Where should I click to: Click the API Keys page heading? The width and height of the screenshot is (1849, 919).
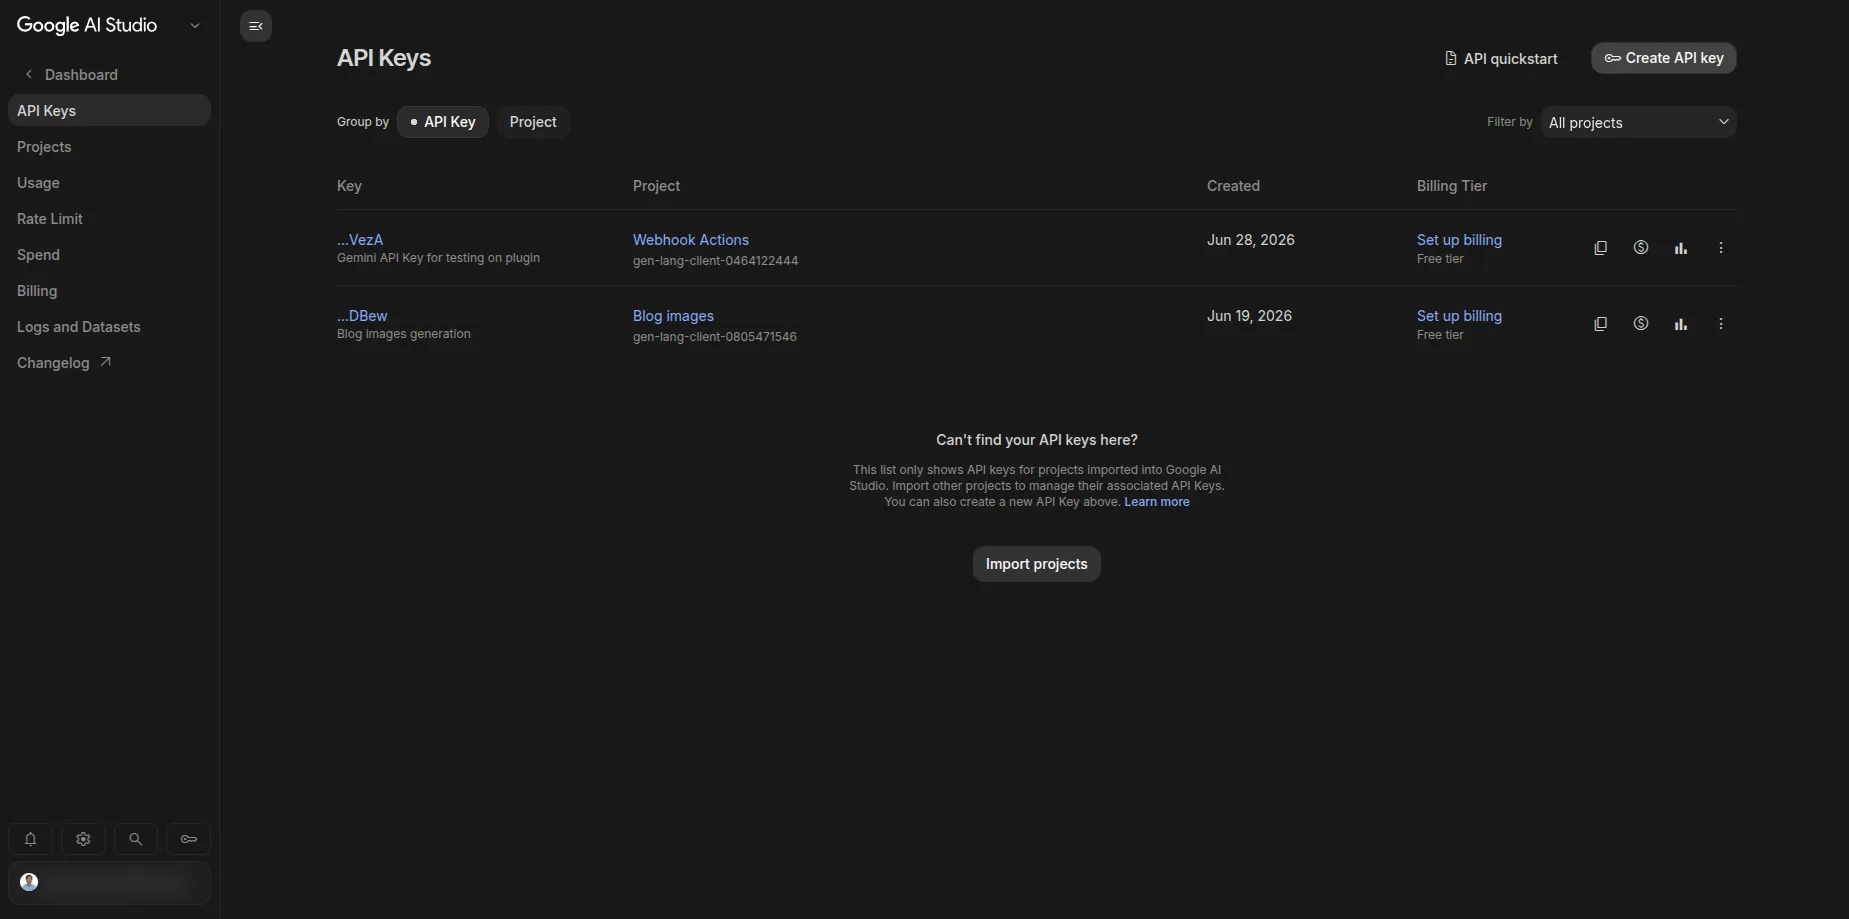pos(384,58)
